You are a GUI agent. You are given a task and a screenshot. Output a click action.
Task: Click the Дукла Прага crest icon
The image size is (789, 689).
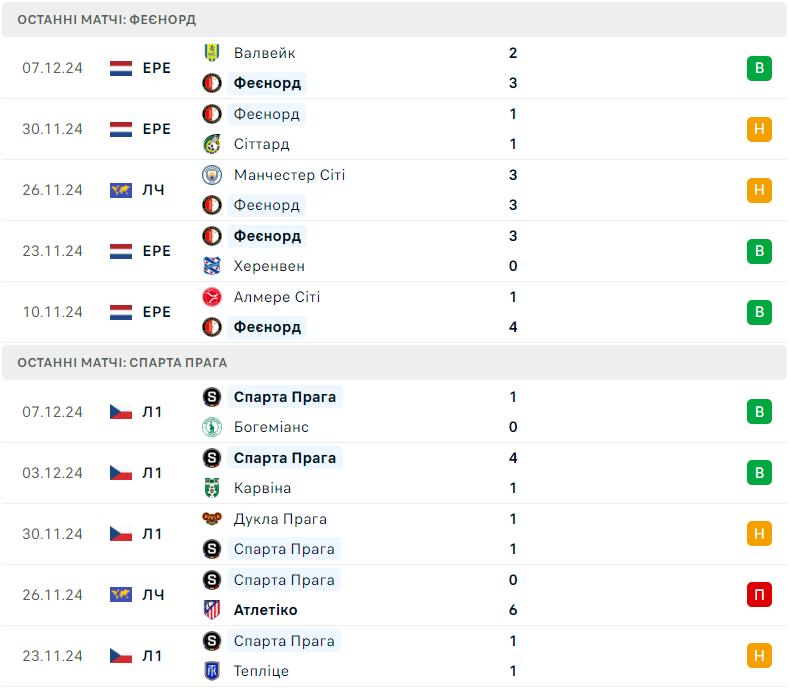click(212, 518)
